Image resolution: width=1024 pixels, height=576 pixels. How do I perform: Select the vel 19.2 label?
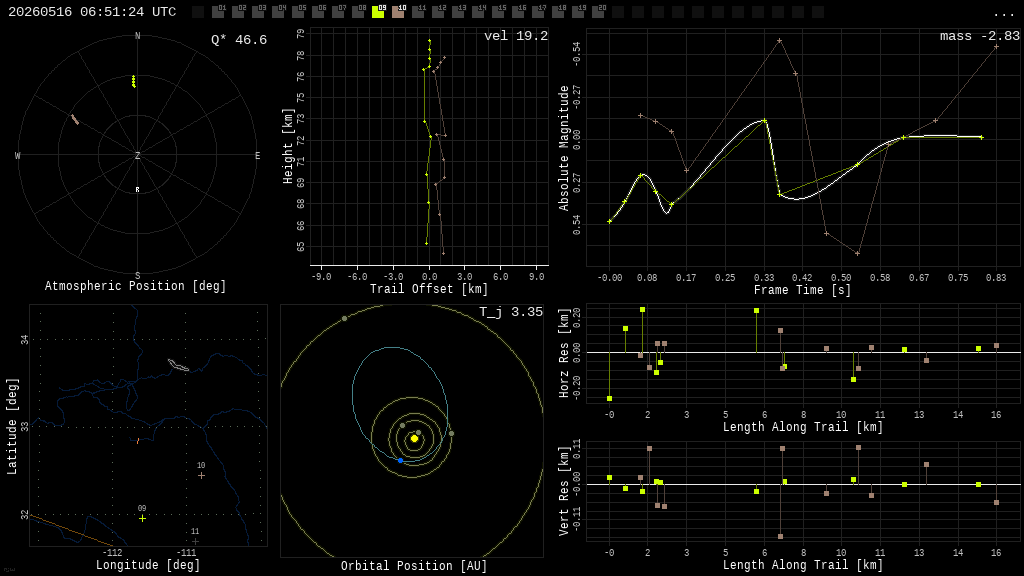[516, 36]
